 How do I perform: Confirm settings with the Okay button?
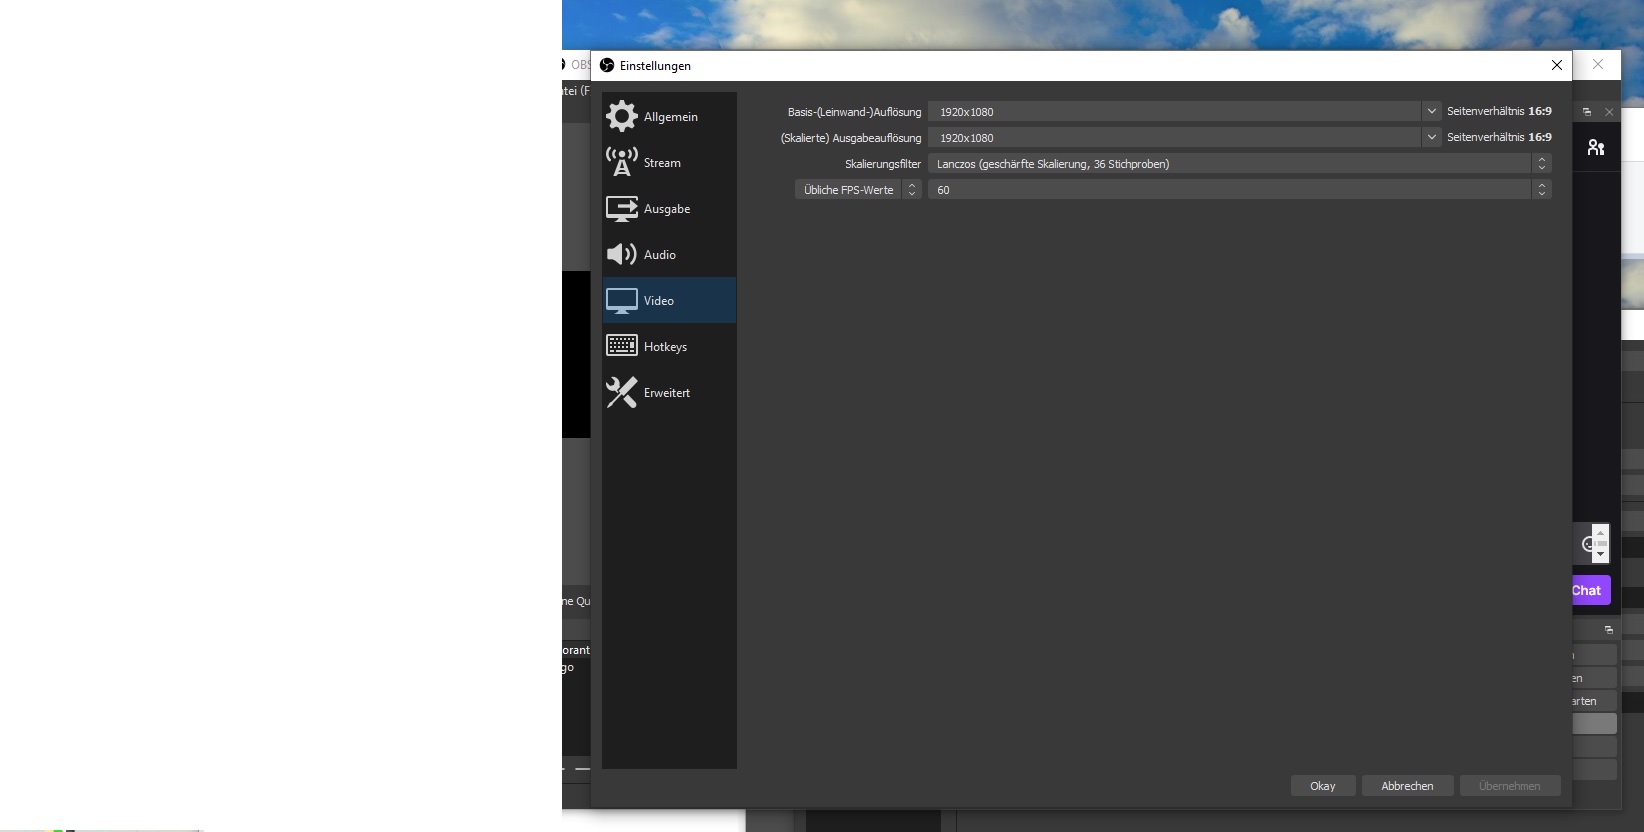point(1322,786)
